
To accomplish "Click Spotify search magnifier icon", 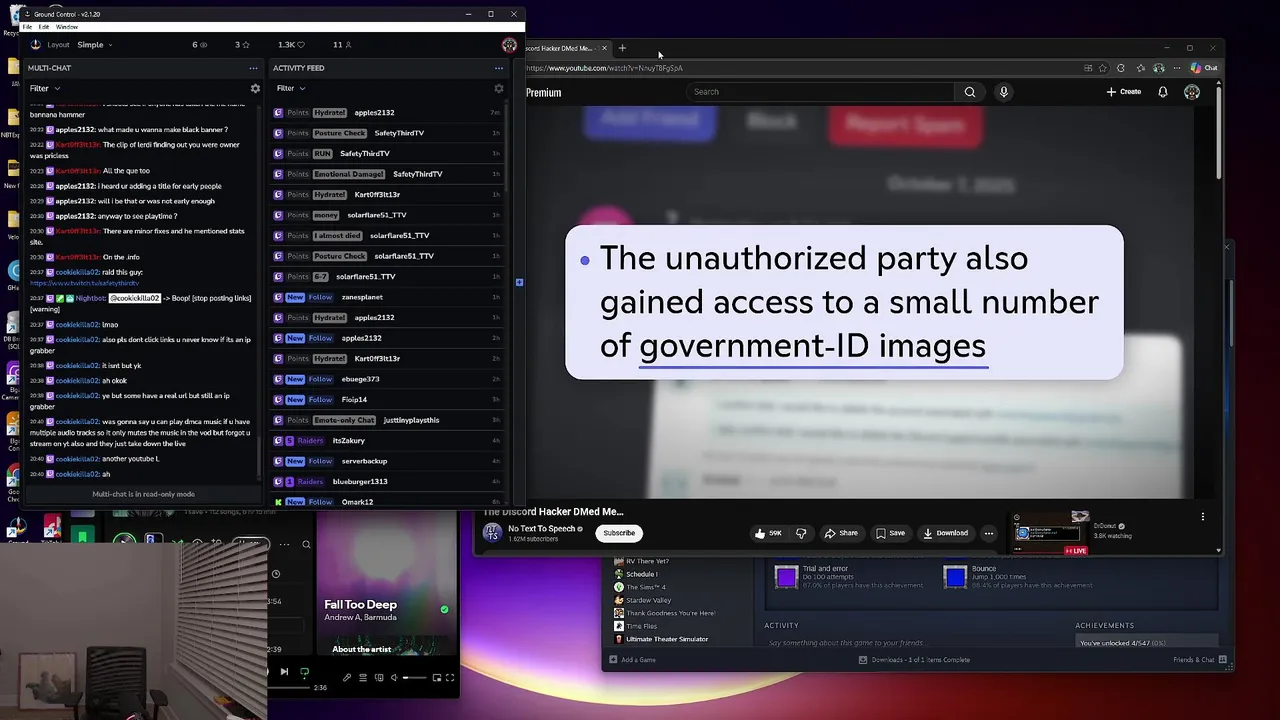I will coord(306,545).
